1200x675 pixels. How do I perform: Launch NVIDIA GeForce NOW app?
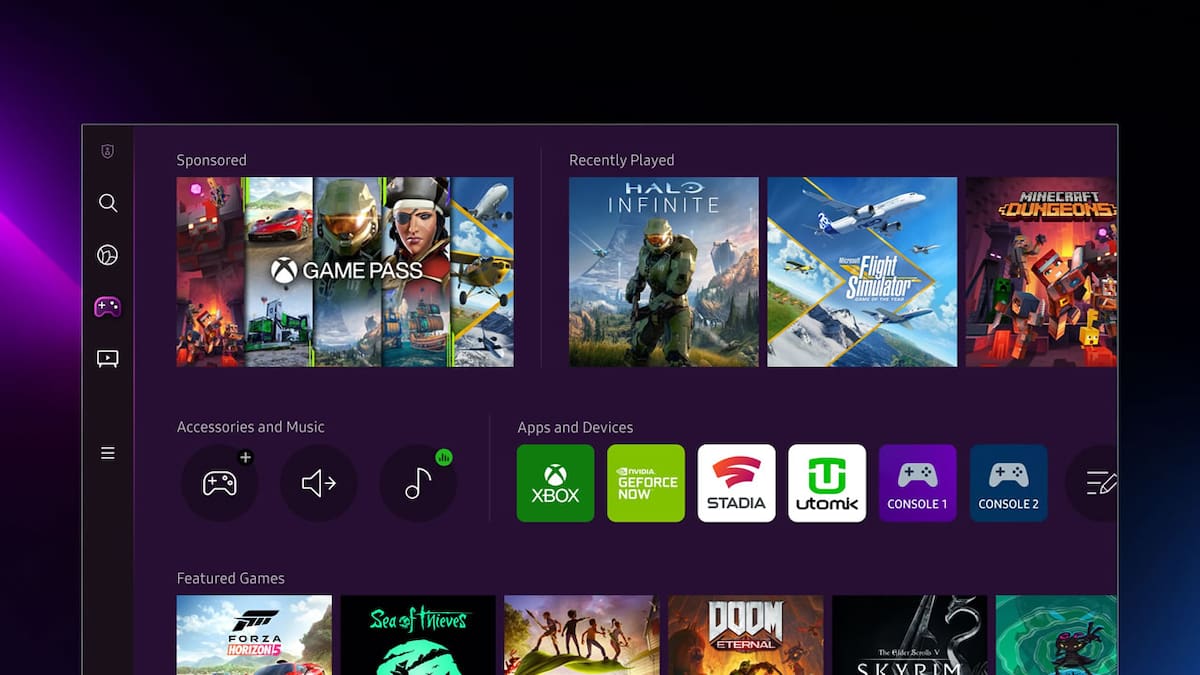[x=646, y=483]
